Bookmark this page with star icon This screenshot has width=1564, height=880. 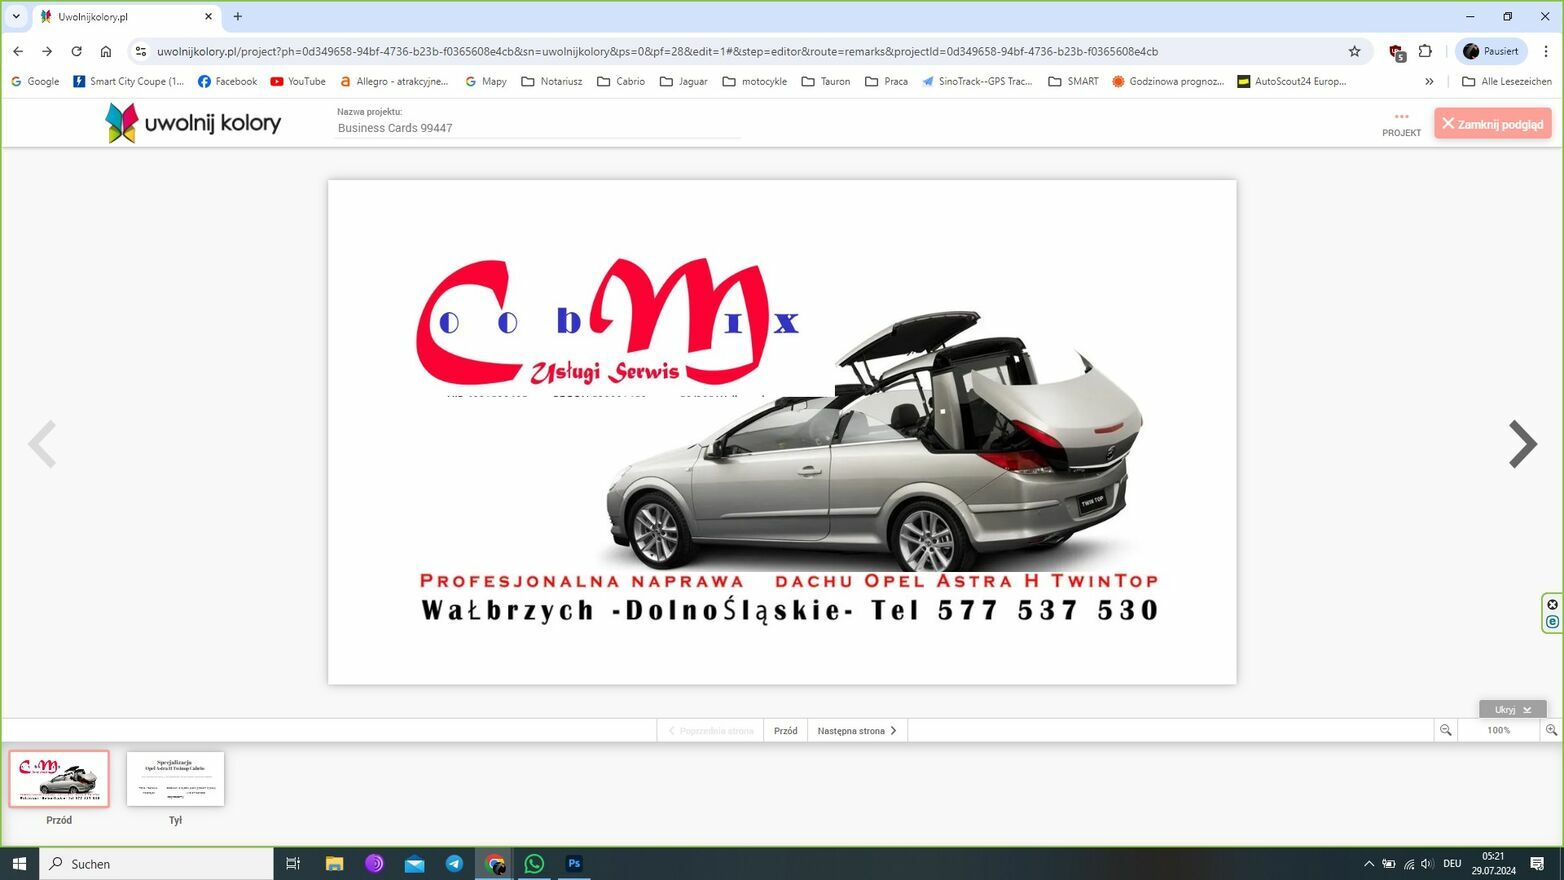(x=1354, y=51)
